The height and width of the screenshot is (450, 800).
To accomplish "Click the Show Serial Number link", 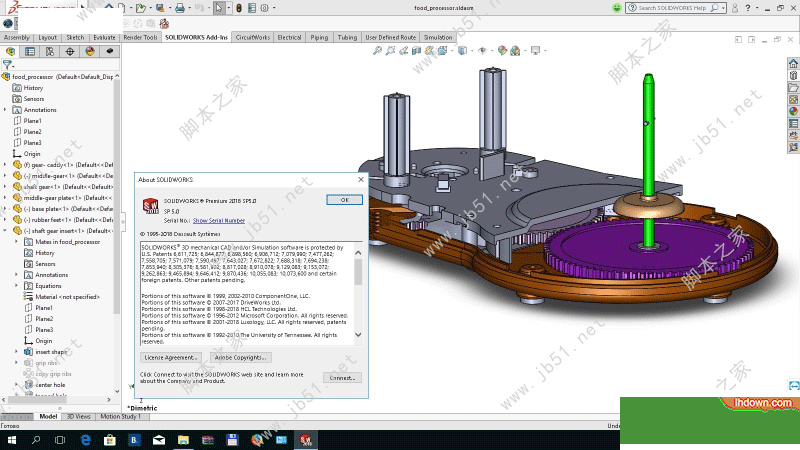I will point(219,220).
